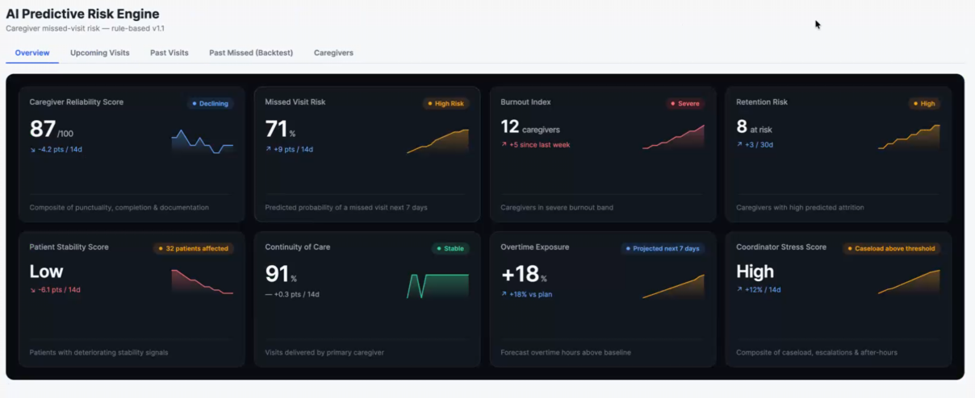Click the Overtime Exposure trend chart

coord(673,287)
